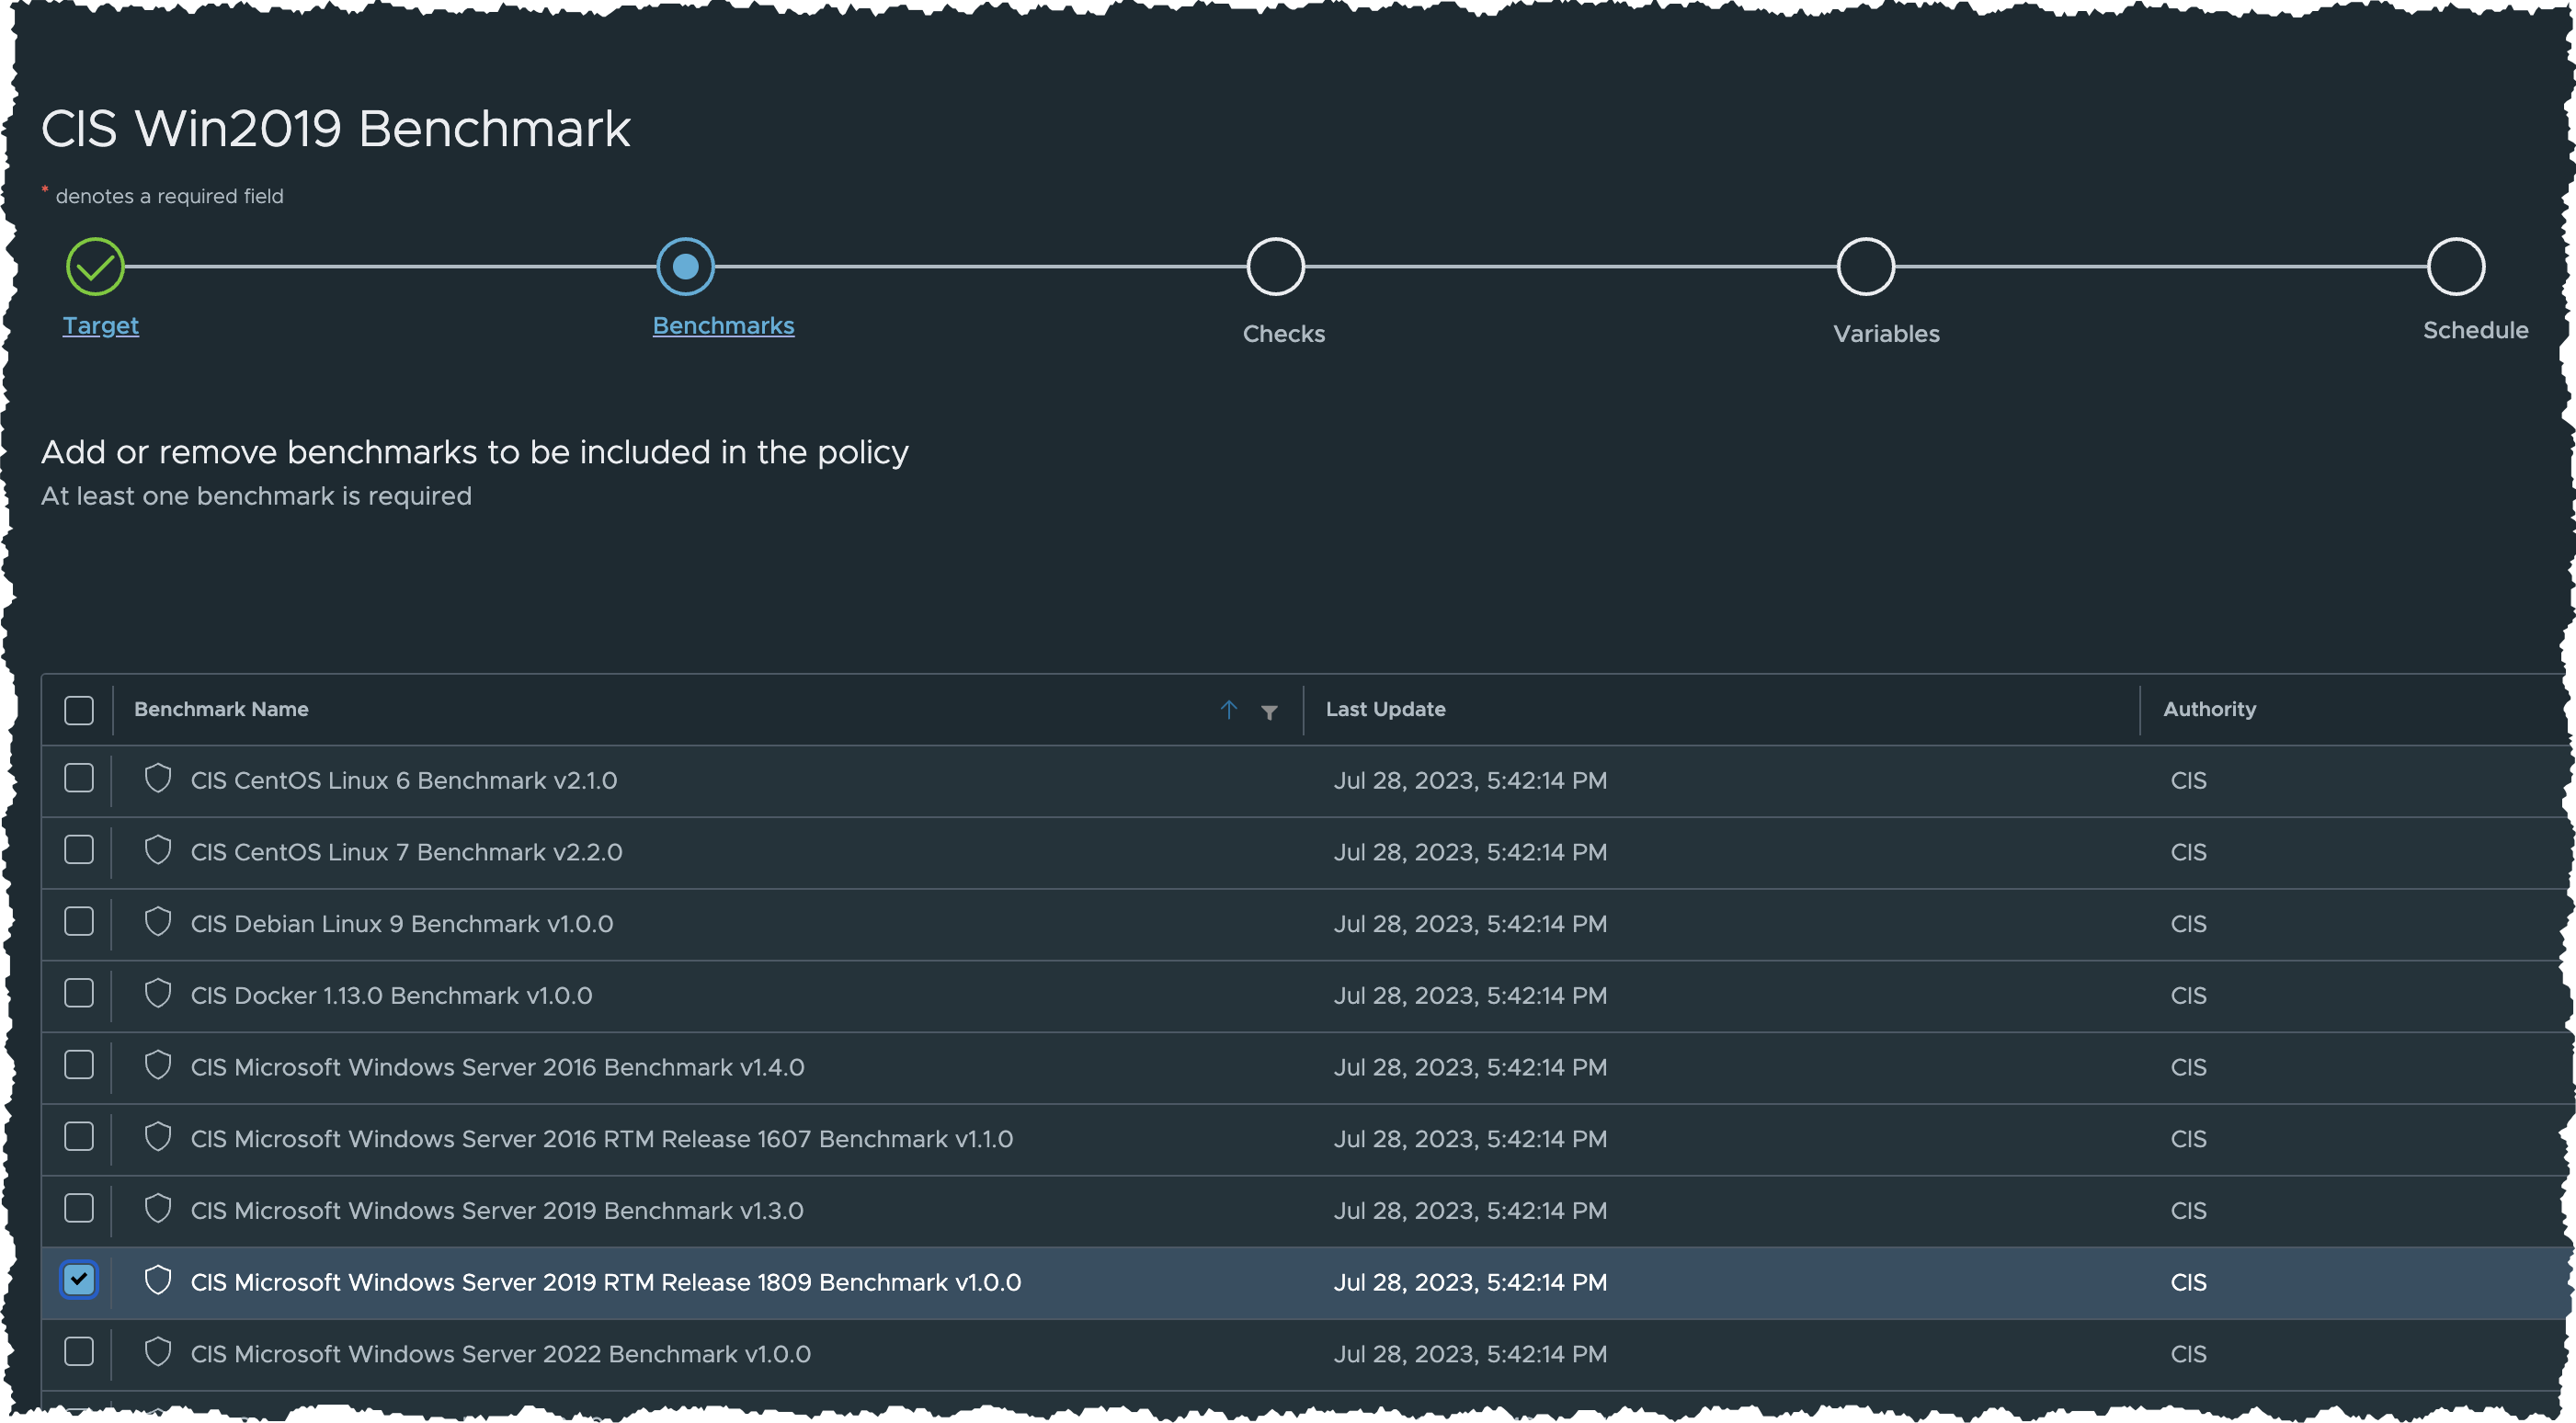
Task: Go back to the Target step link
Action: pos(101,326)
